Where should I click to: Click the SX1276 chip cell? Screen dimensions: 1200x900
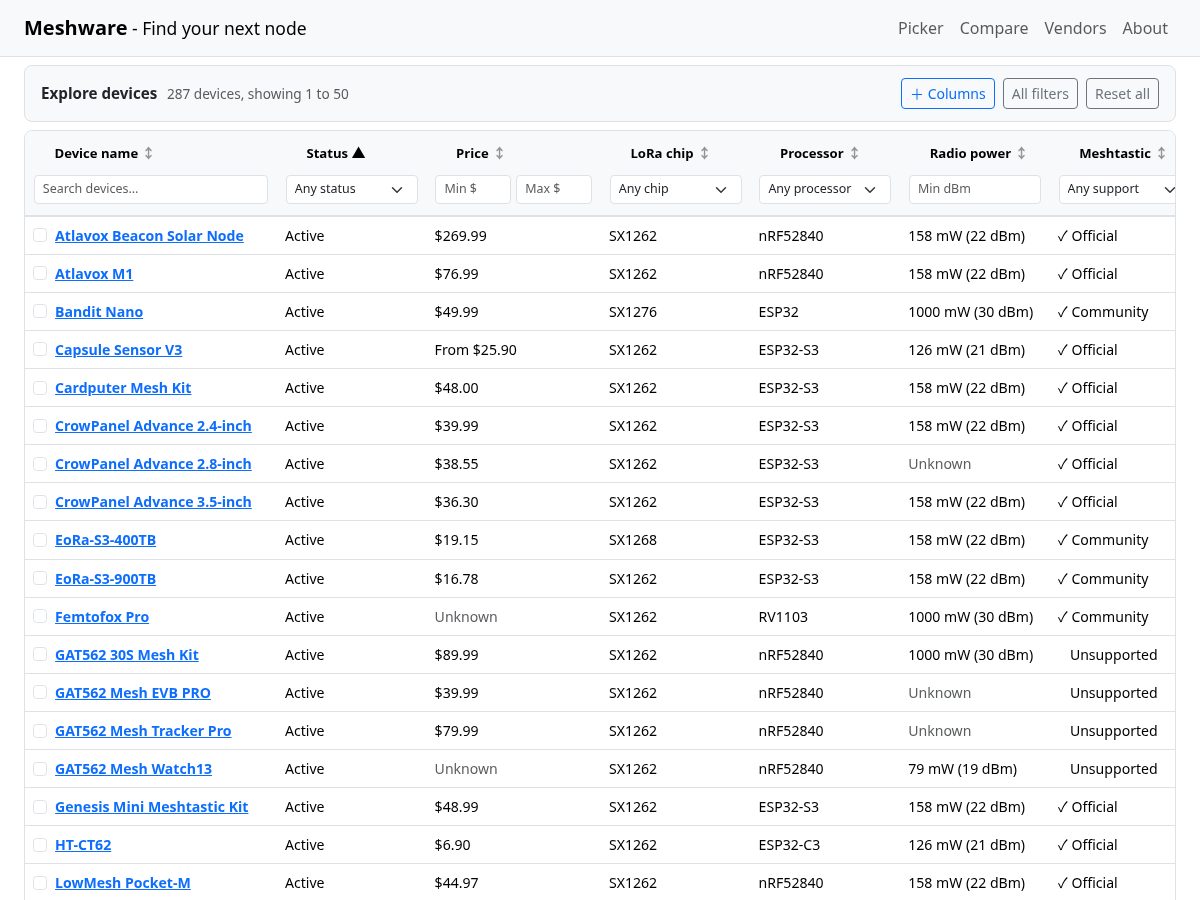pyautogui.click(x=633, y=312)
